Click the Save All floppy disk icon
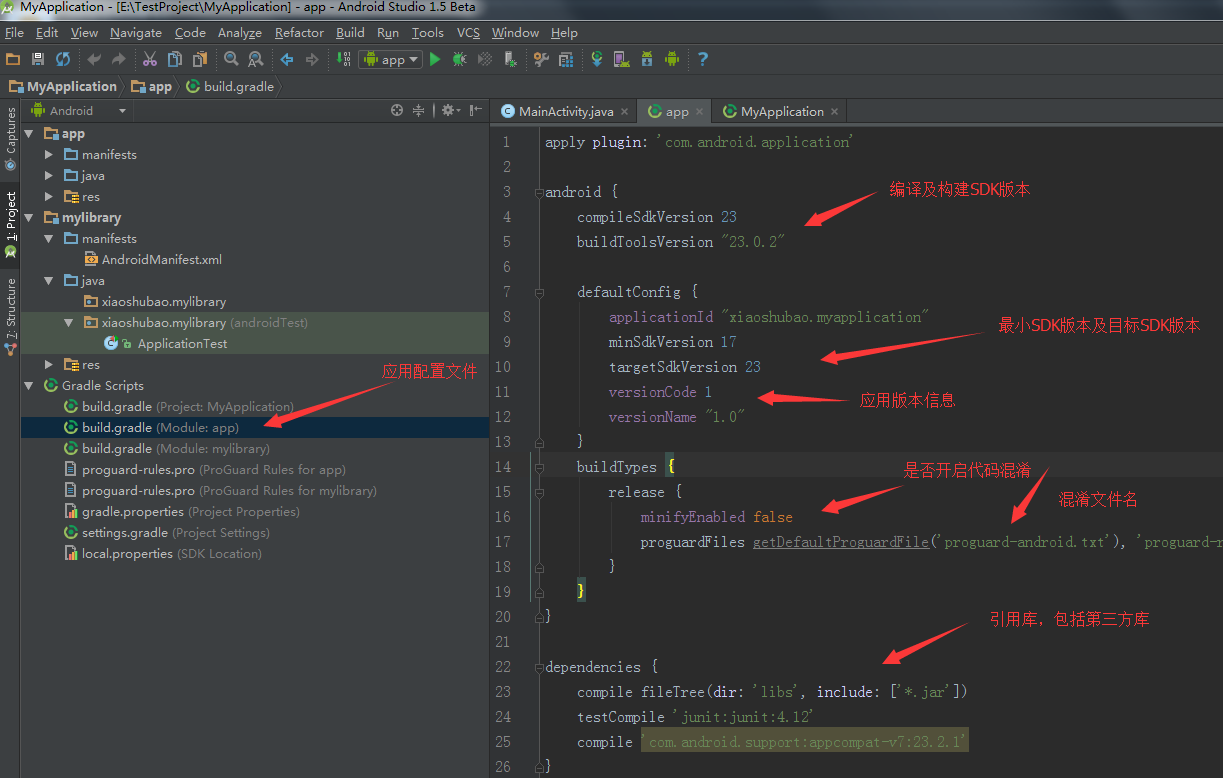Viewport: 1223px width, 778px height. [x=38, y=60]
